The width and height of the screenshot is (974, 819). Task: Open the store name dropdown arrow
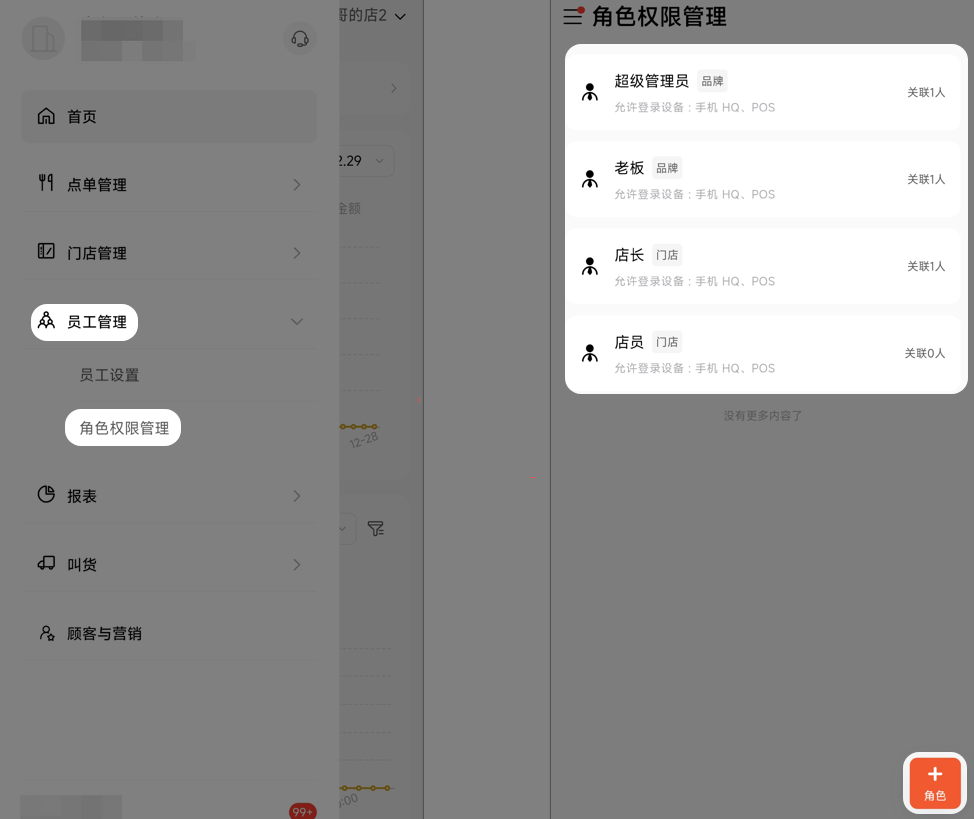click(x=401, y=17)
